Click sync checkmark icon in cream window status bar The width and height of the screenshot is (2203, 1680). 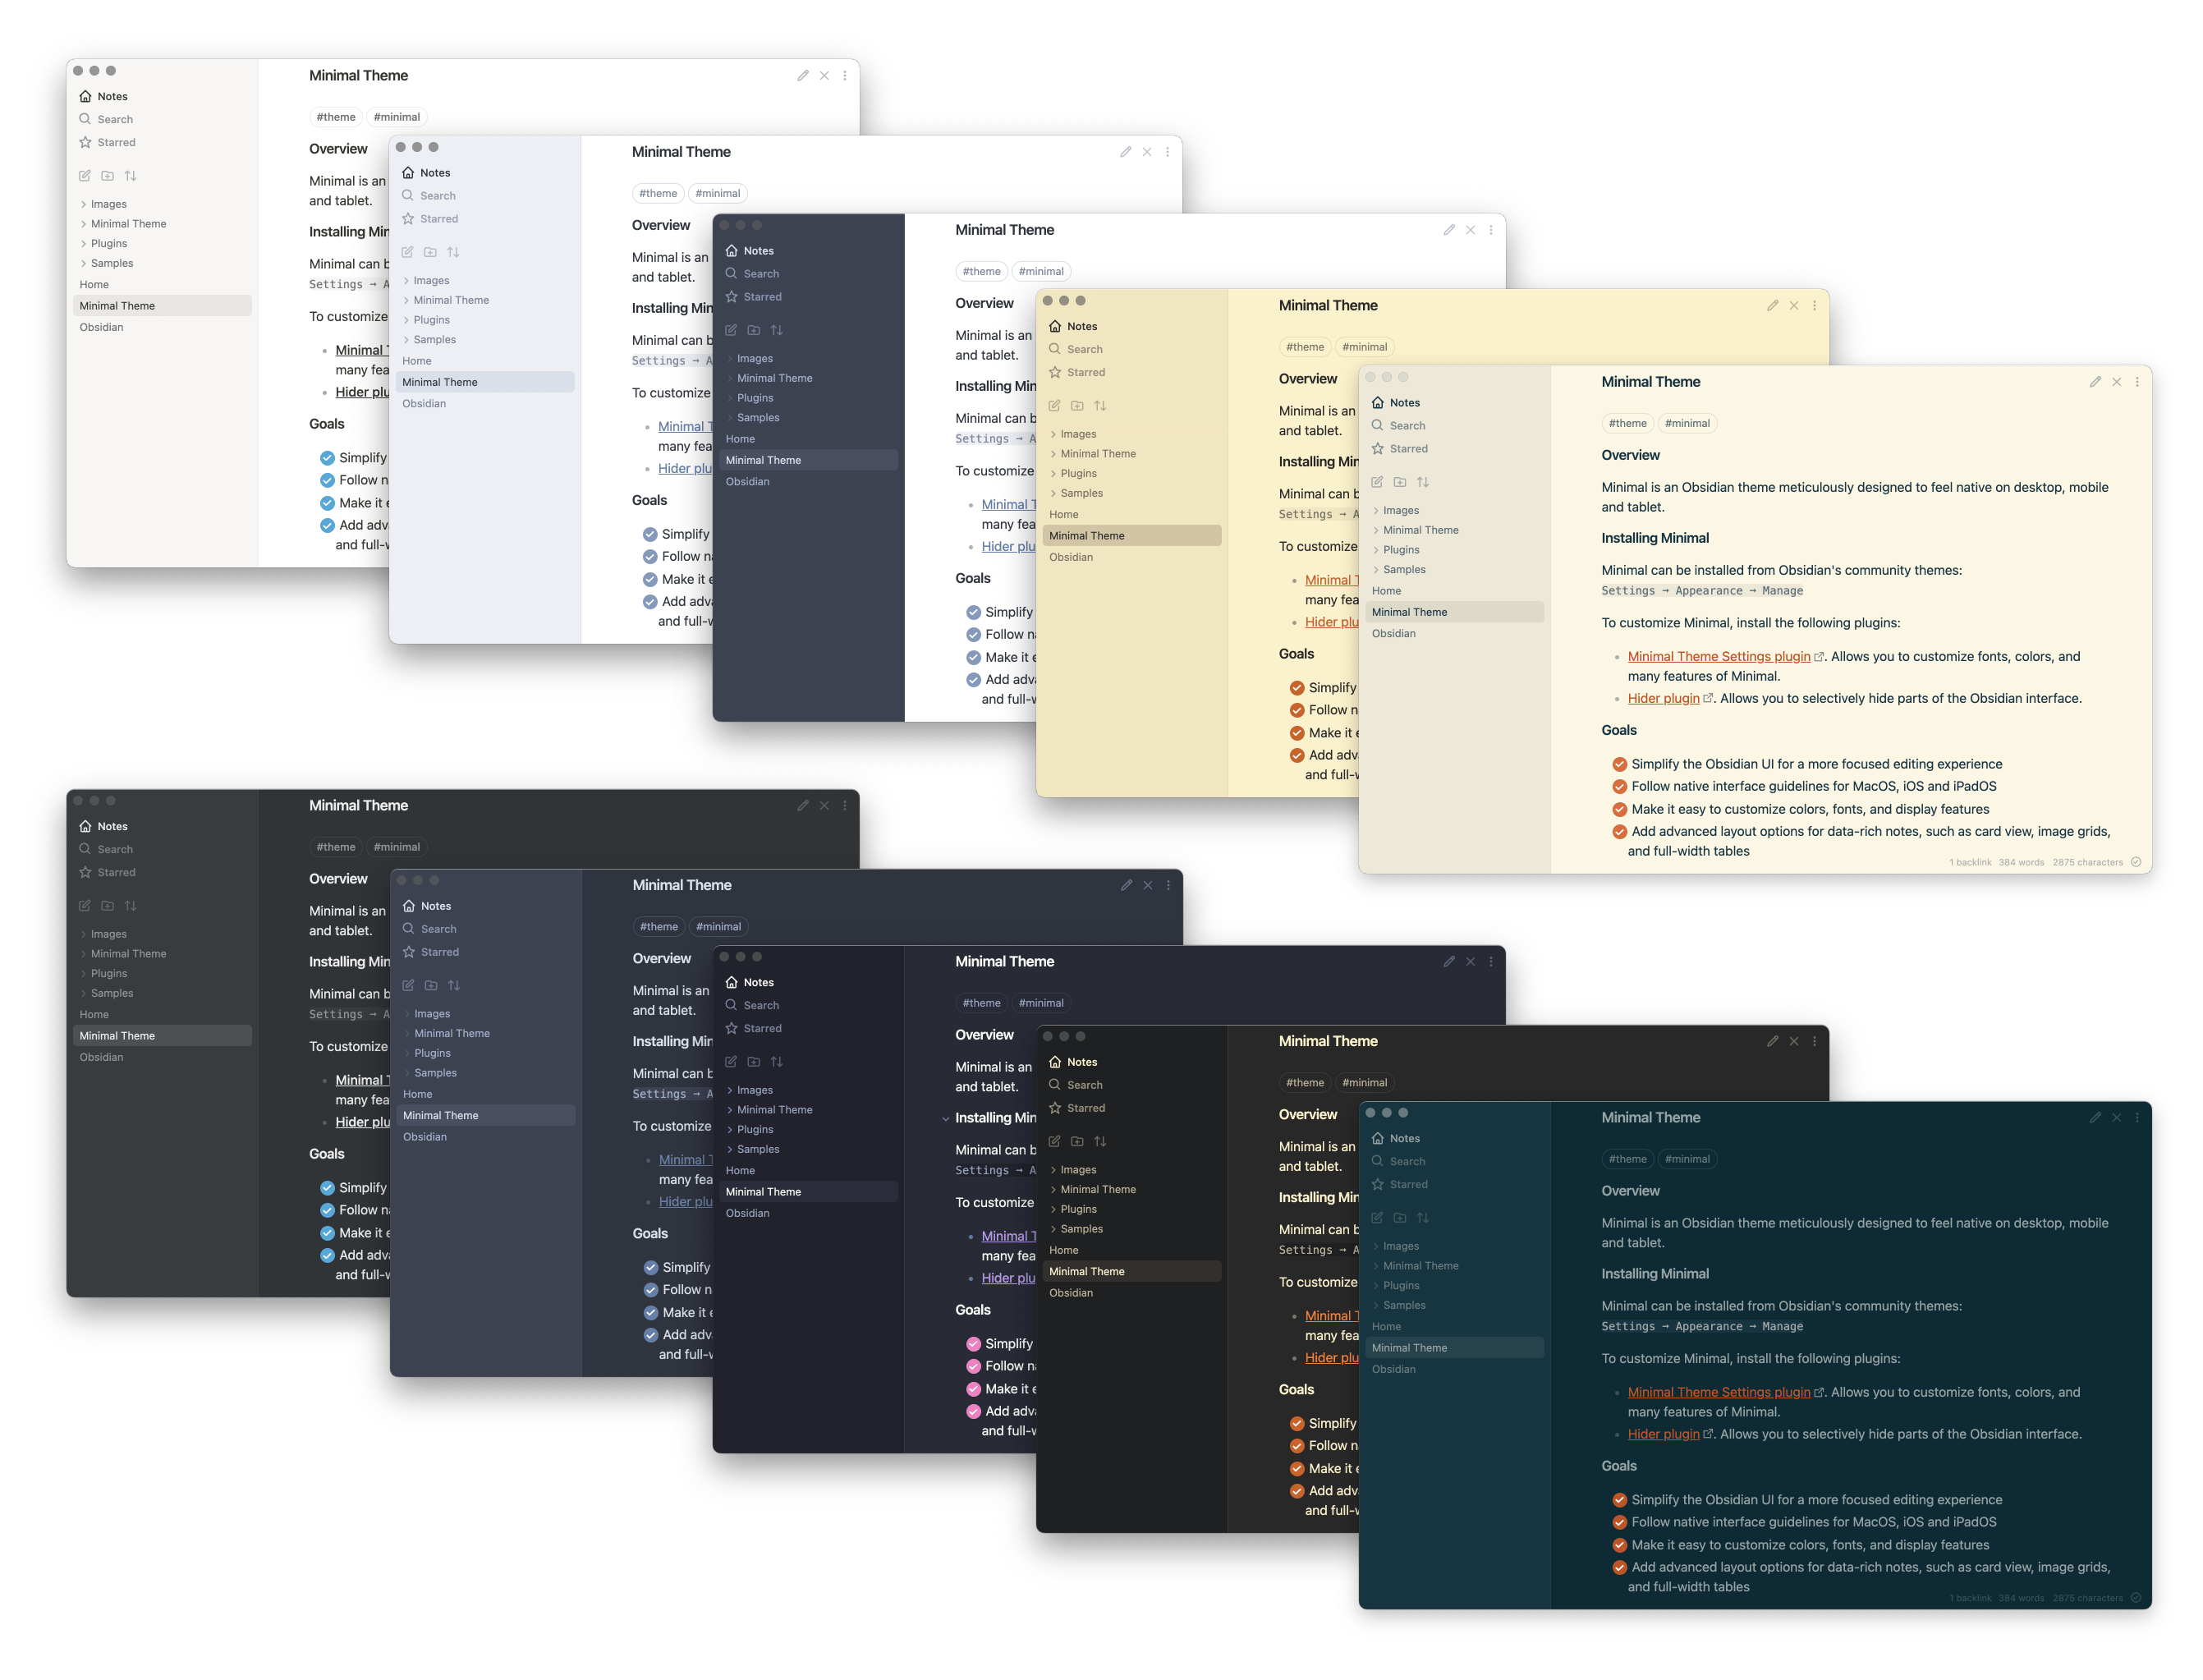click(x=2136, y=862)
